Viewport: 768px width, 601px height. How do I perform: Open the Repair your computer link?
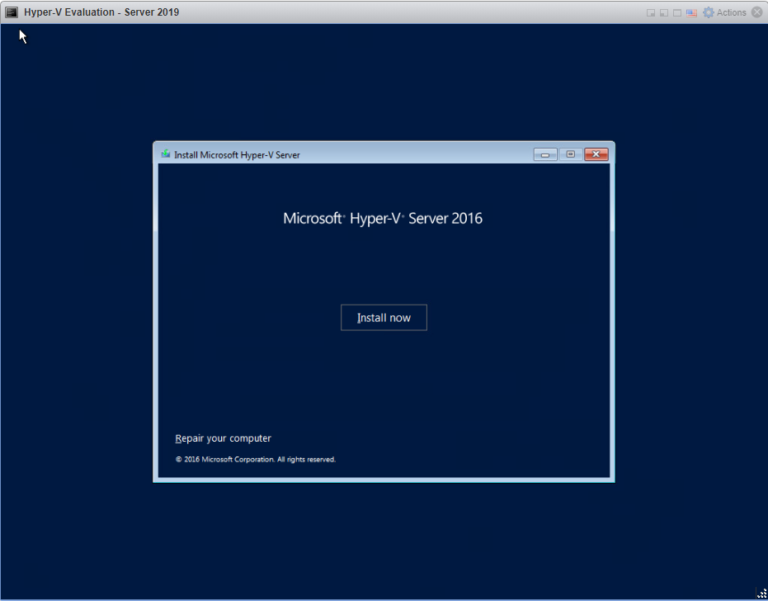[x=223, y=438]
